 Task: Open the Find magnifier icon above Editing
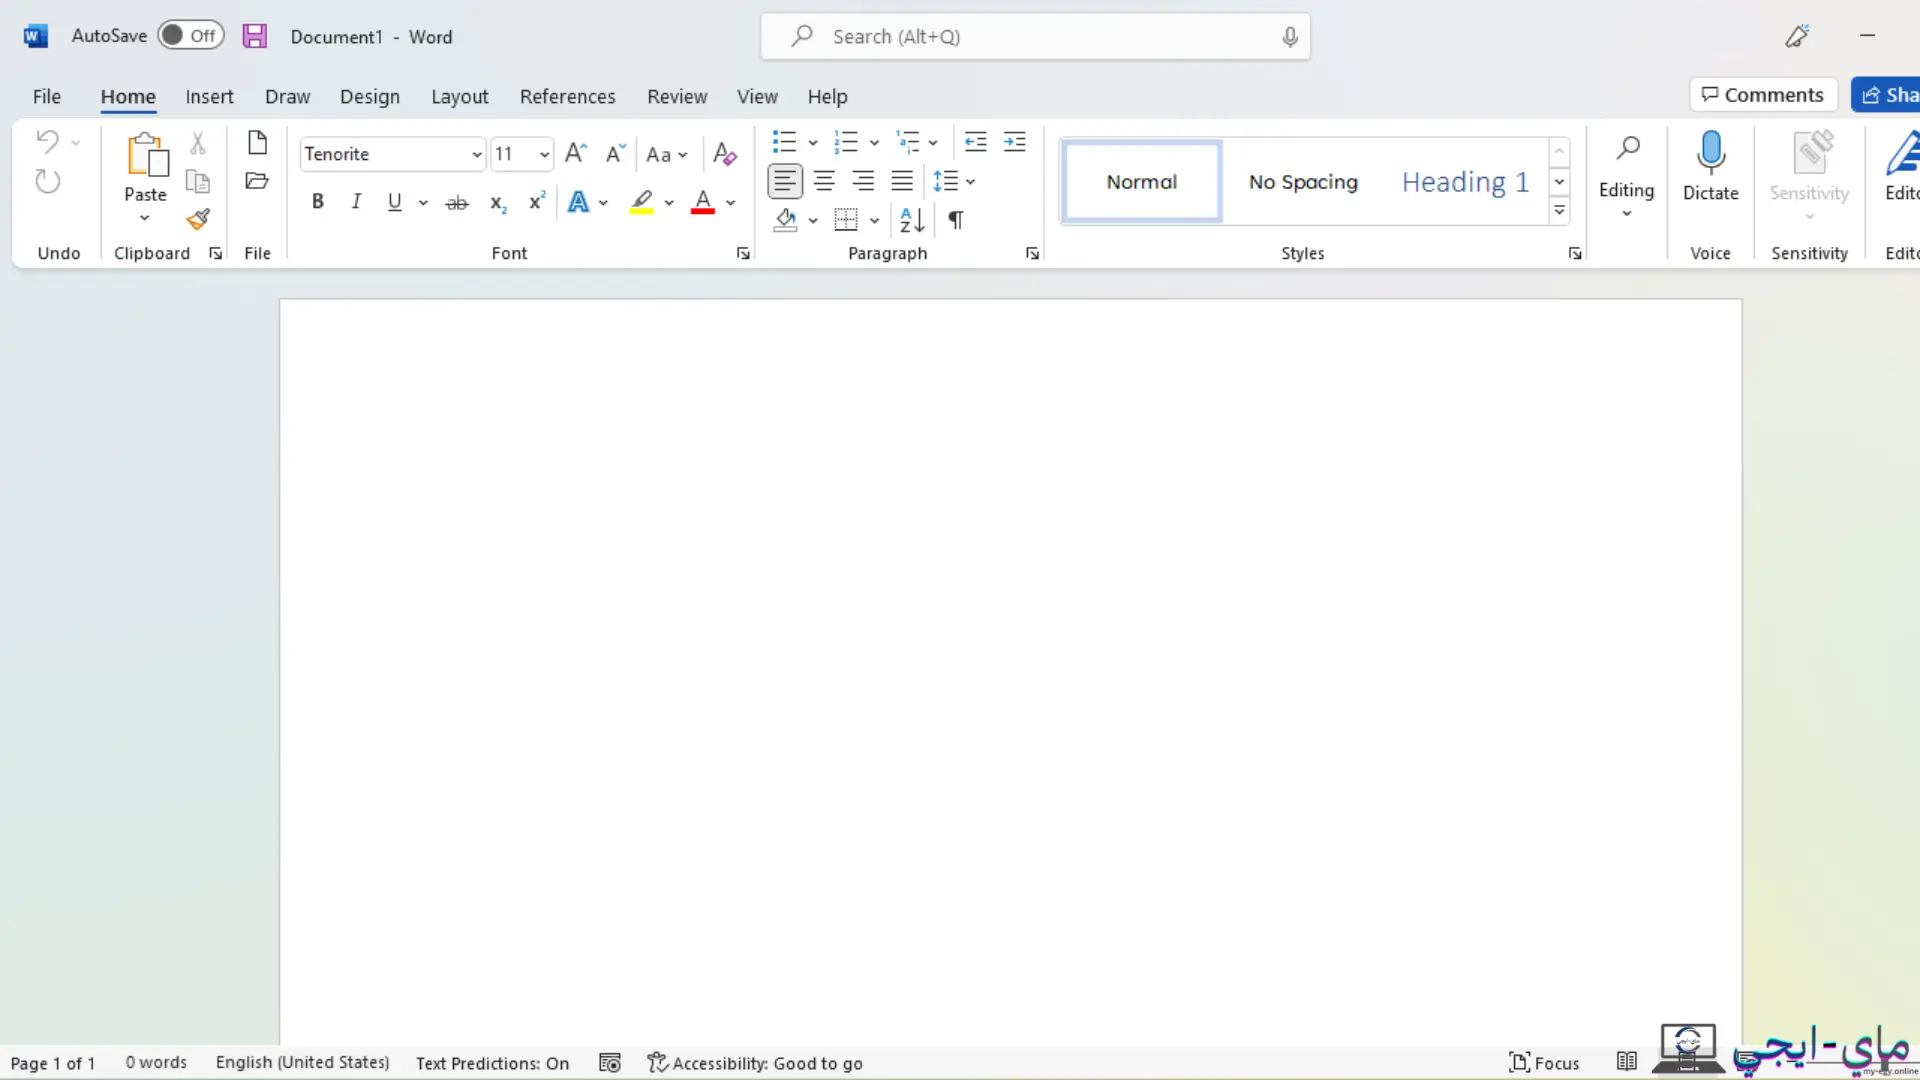pos(1627,149)
